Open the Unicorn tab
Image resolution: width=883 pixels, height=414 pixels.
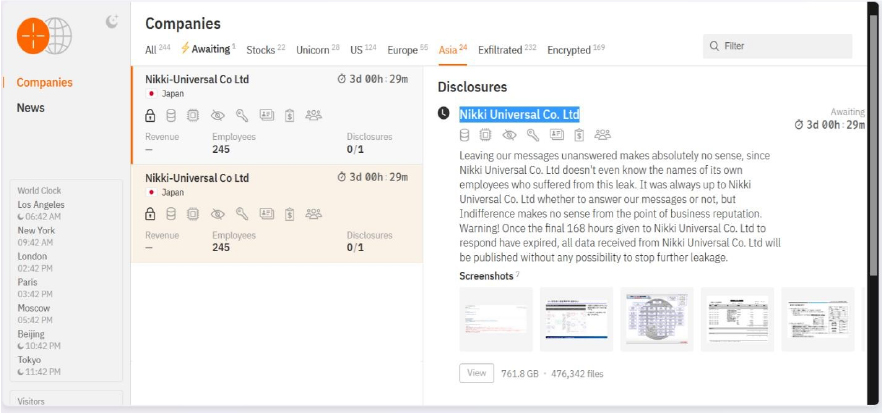(x=318, y=50)
